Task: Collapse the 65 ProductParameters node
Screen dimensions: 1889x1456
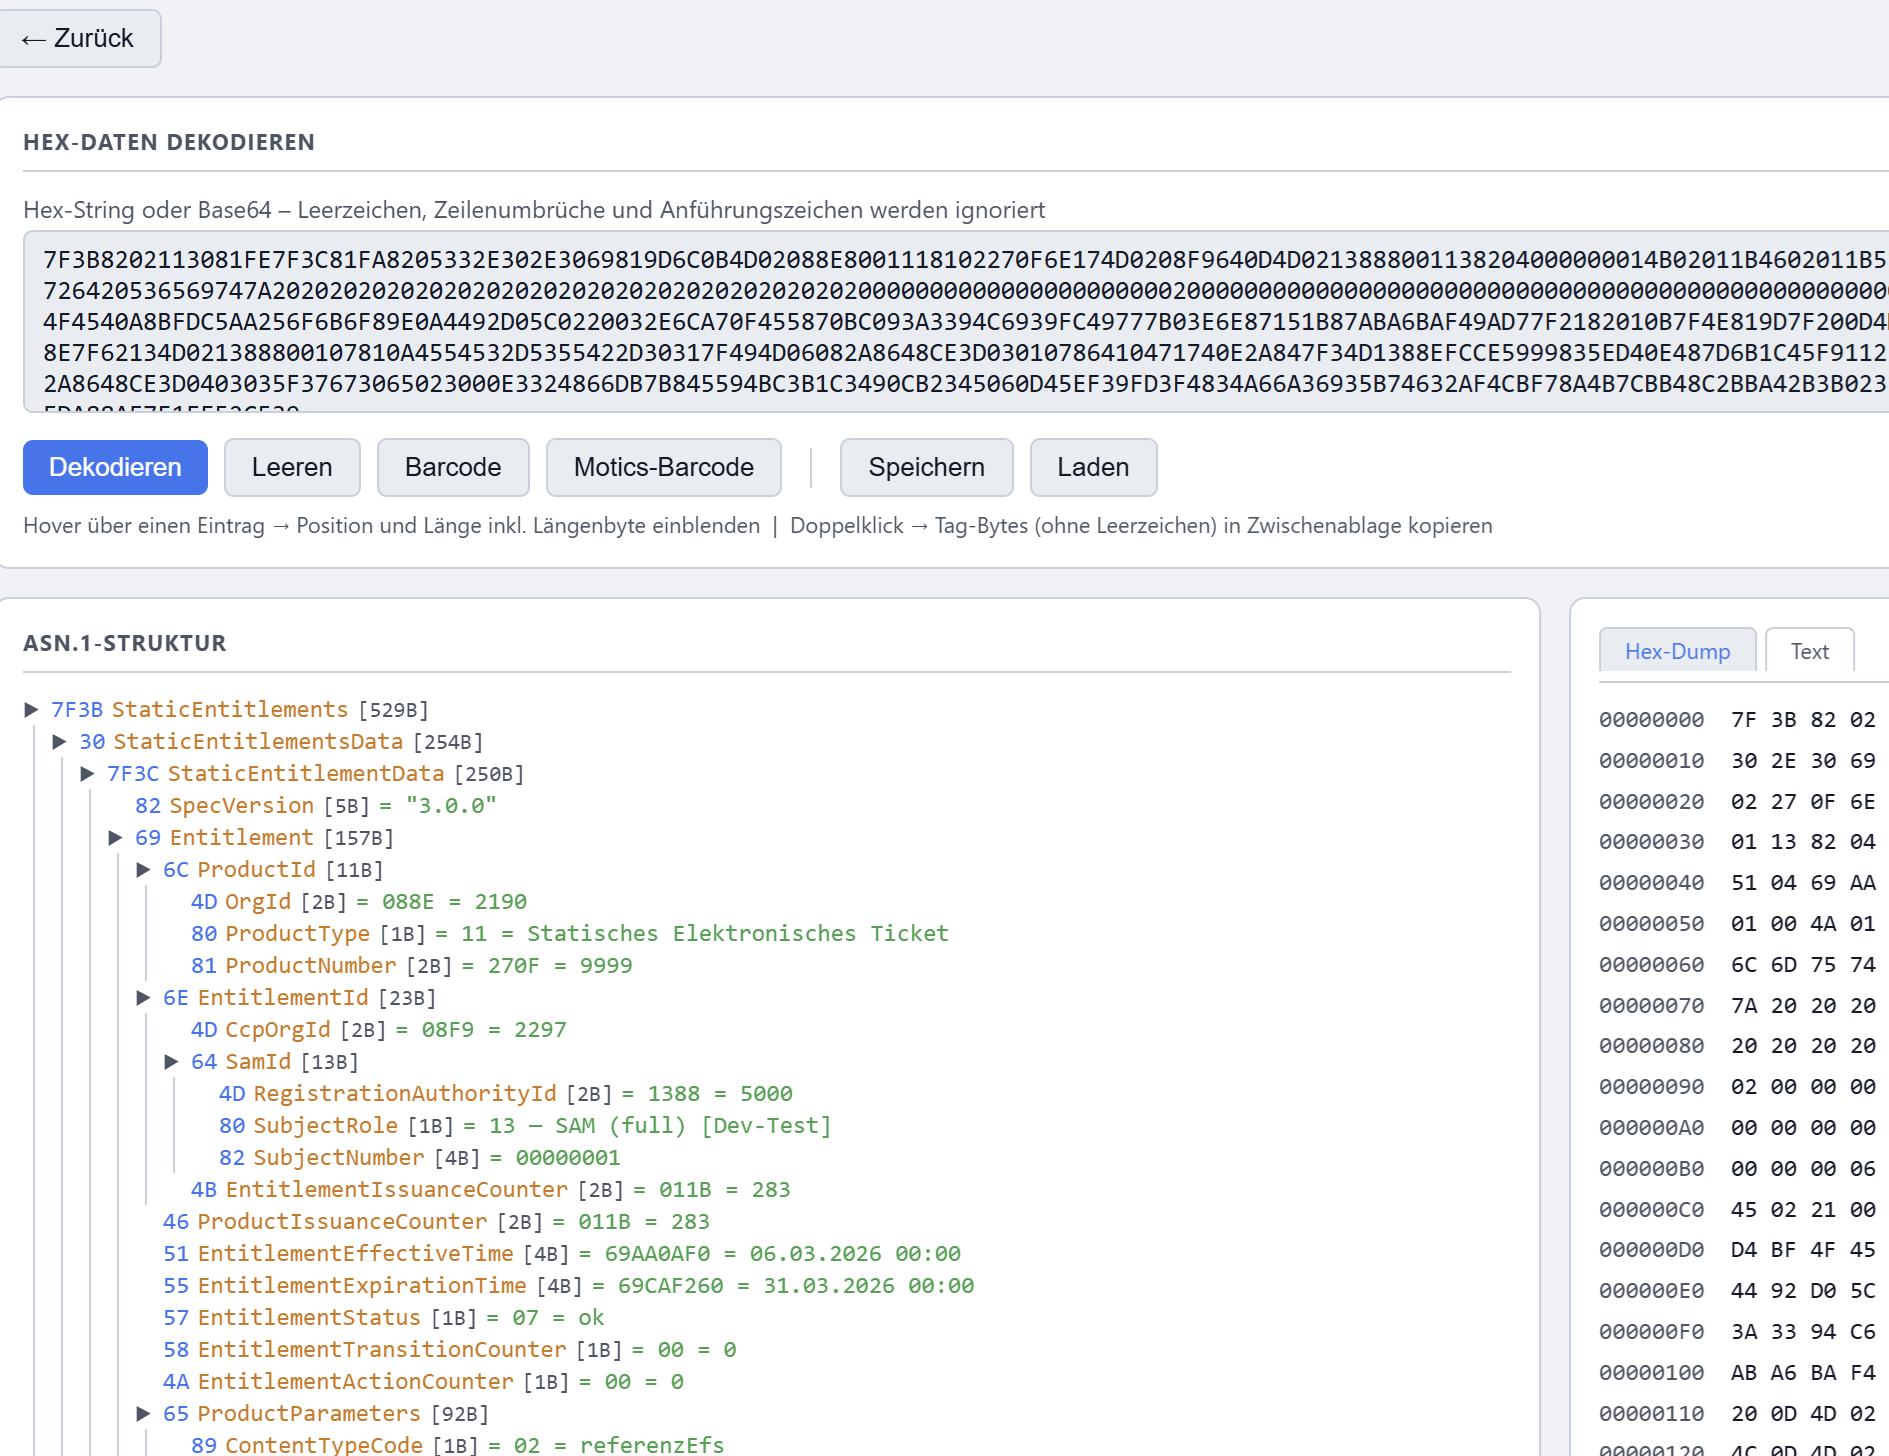Action: (x=143, y=1413)
